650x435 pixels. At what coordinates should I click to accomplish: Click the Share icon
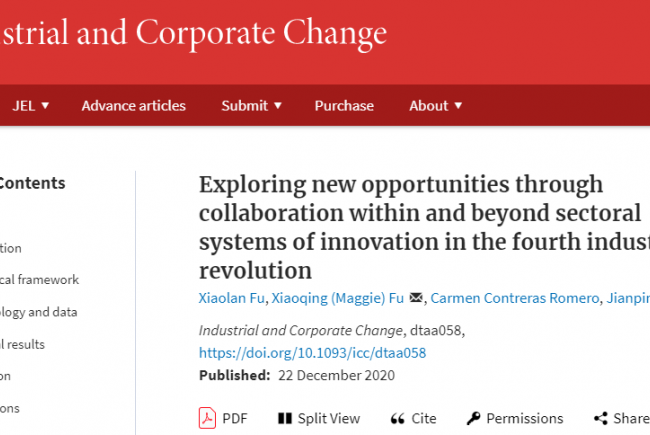point(600,419)
